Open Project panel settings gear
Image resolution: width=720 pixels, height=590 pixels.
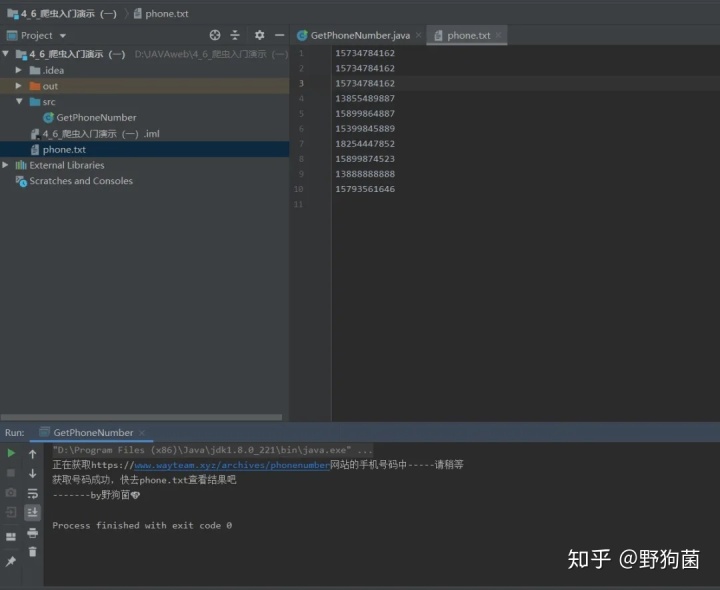(259, 35)
